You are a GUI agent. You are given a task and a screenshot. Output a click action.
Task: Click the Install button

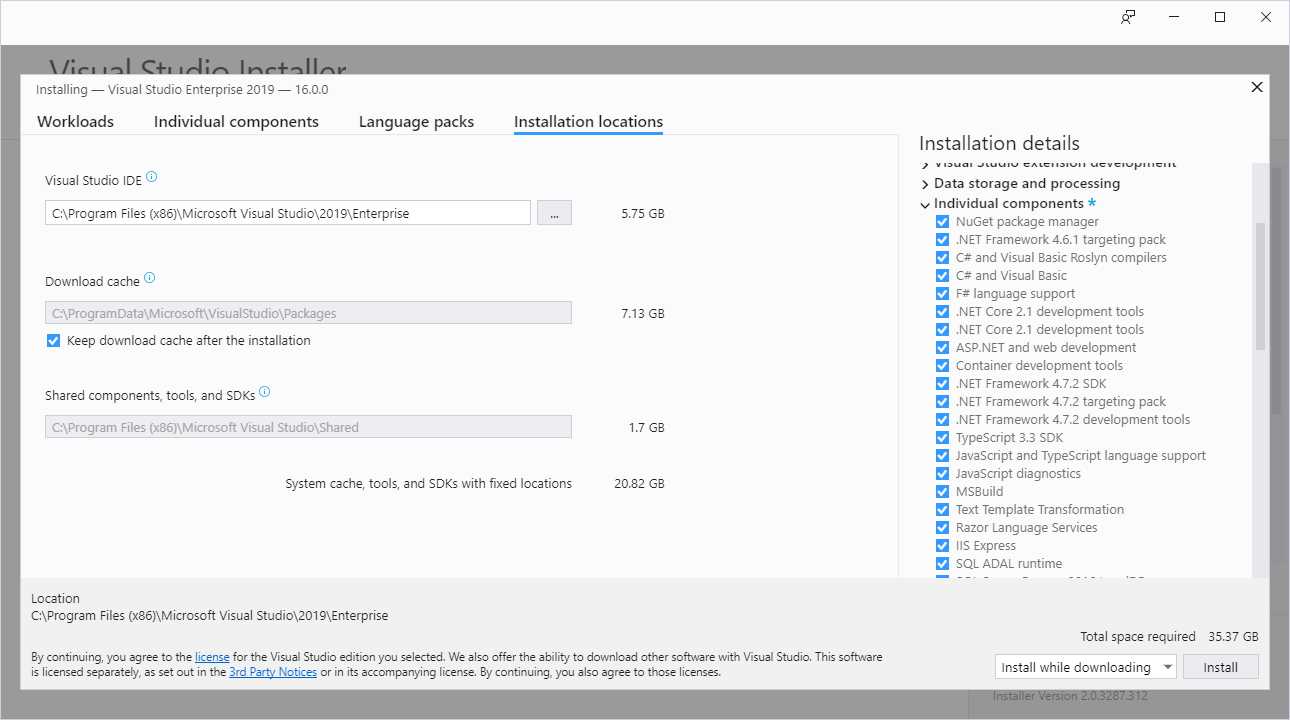point(1220,666)
